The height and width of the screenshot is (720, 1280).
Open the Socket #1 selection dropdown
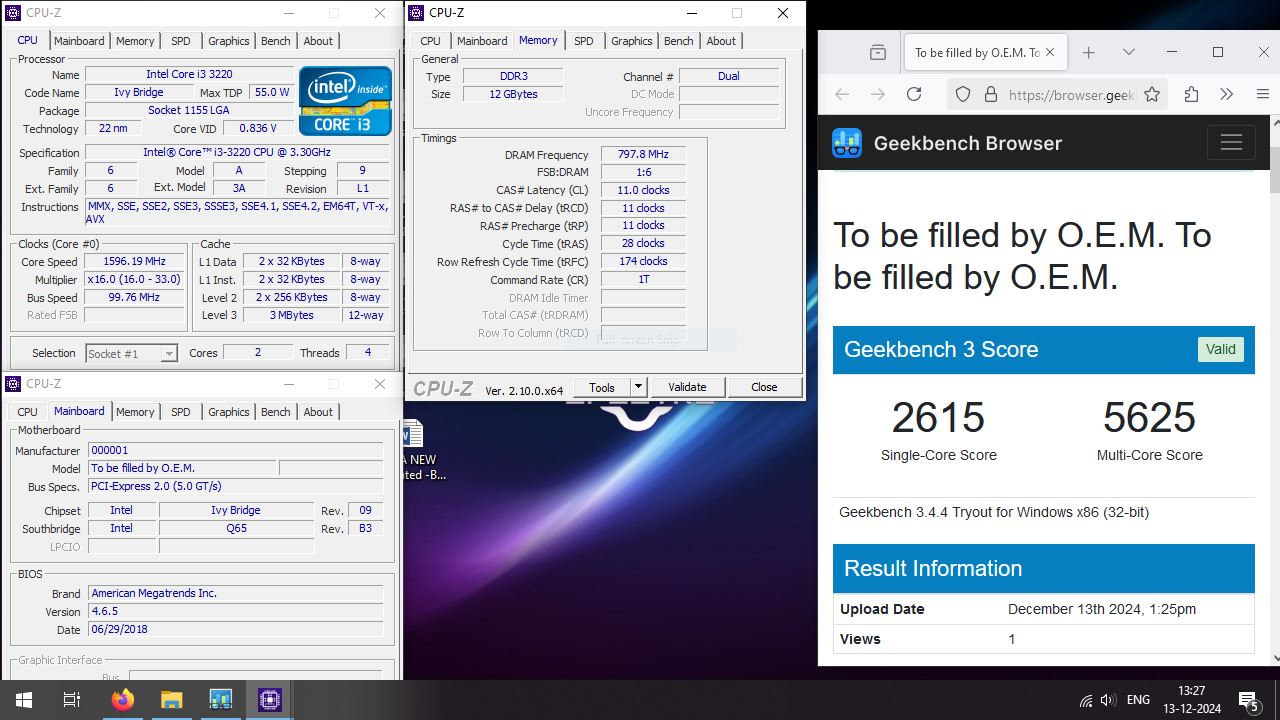[x=169, y=354]
